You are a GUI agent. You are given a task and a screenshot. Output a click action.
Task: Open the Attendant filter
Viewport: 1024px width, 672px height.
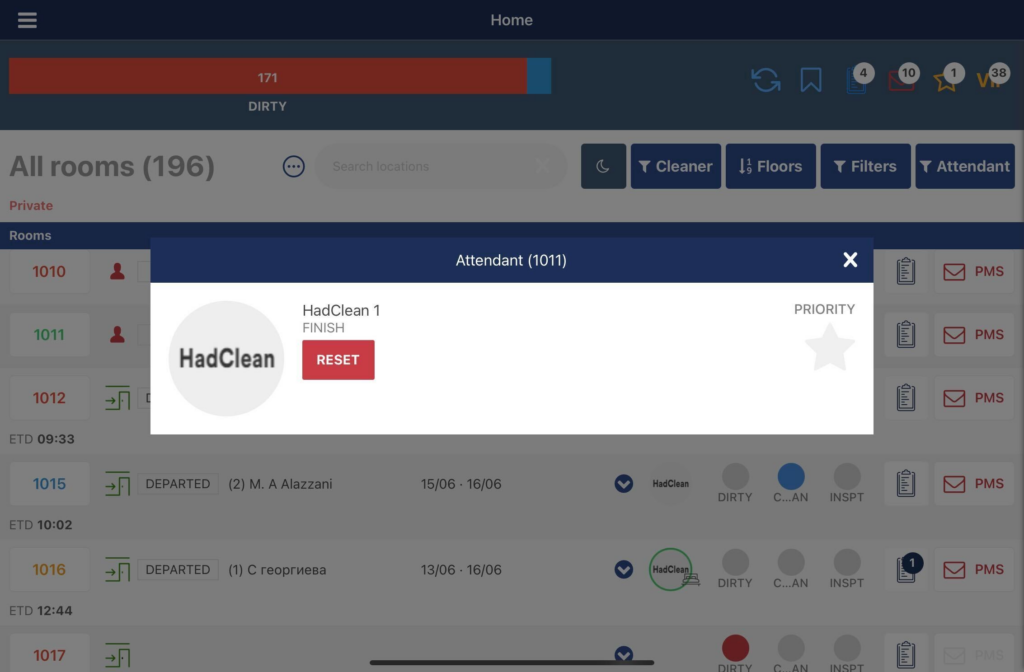pos(964,166)
